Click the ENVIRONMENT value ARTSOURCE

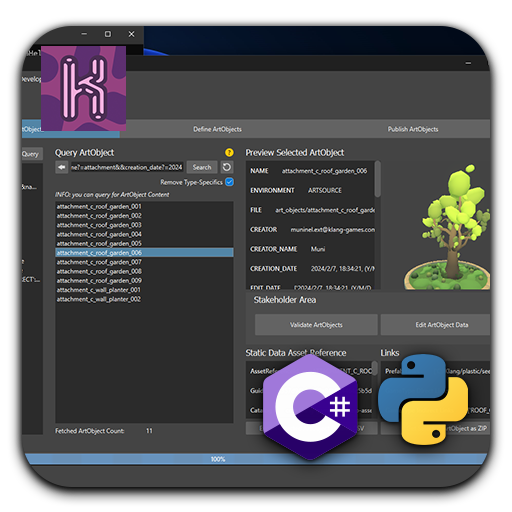(x=325, y=190)
